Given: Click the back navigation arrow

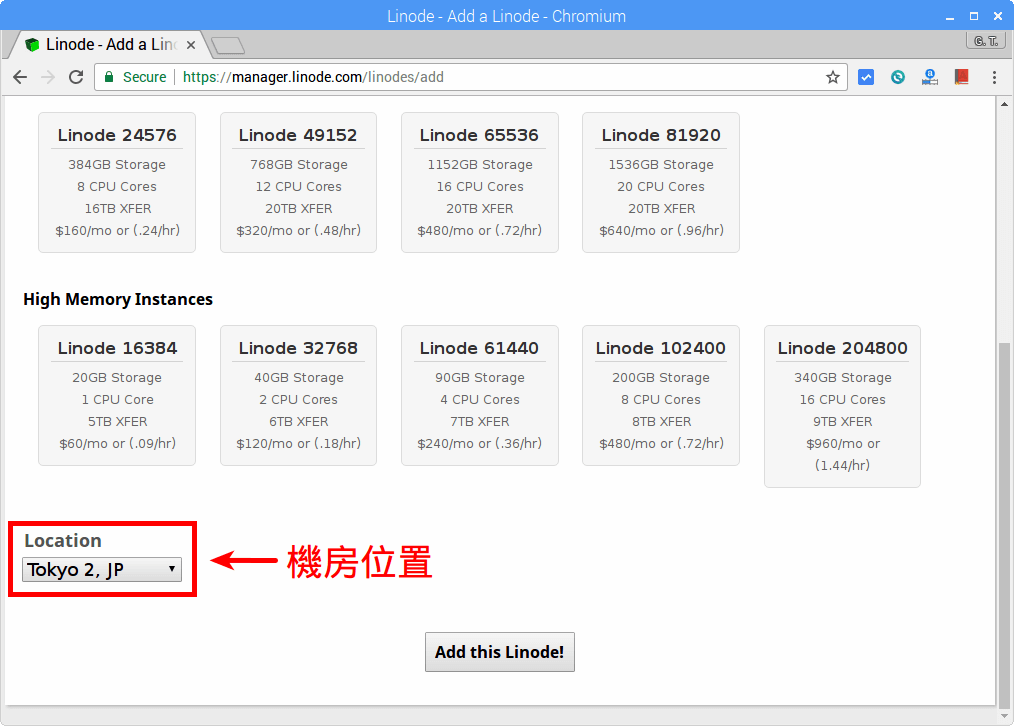Looking at the screenshot, I should coord(20,76).
